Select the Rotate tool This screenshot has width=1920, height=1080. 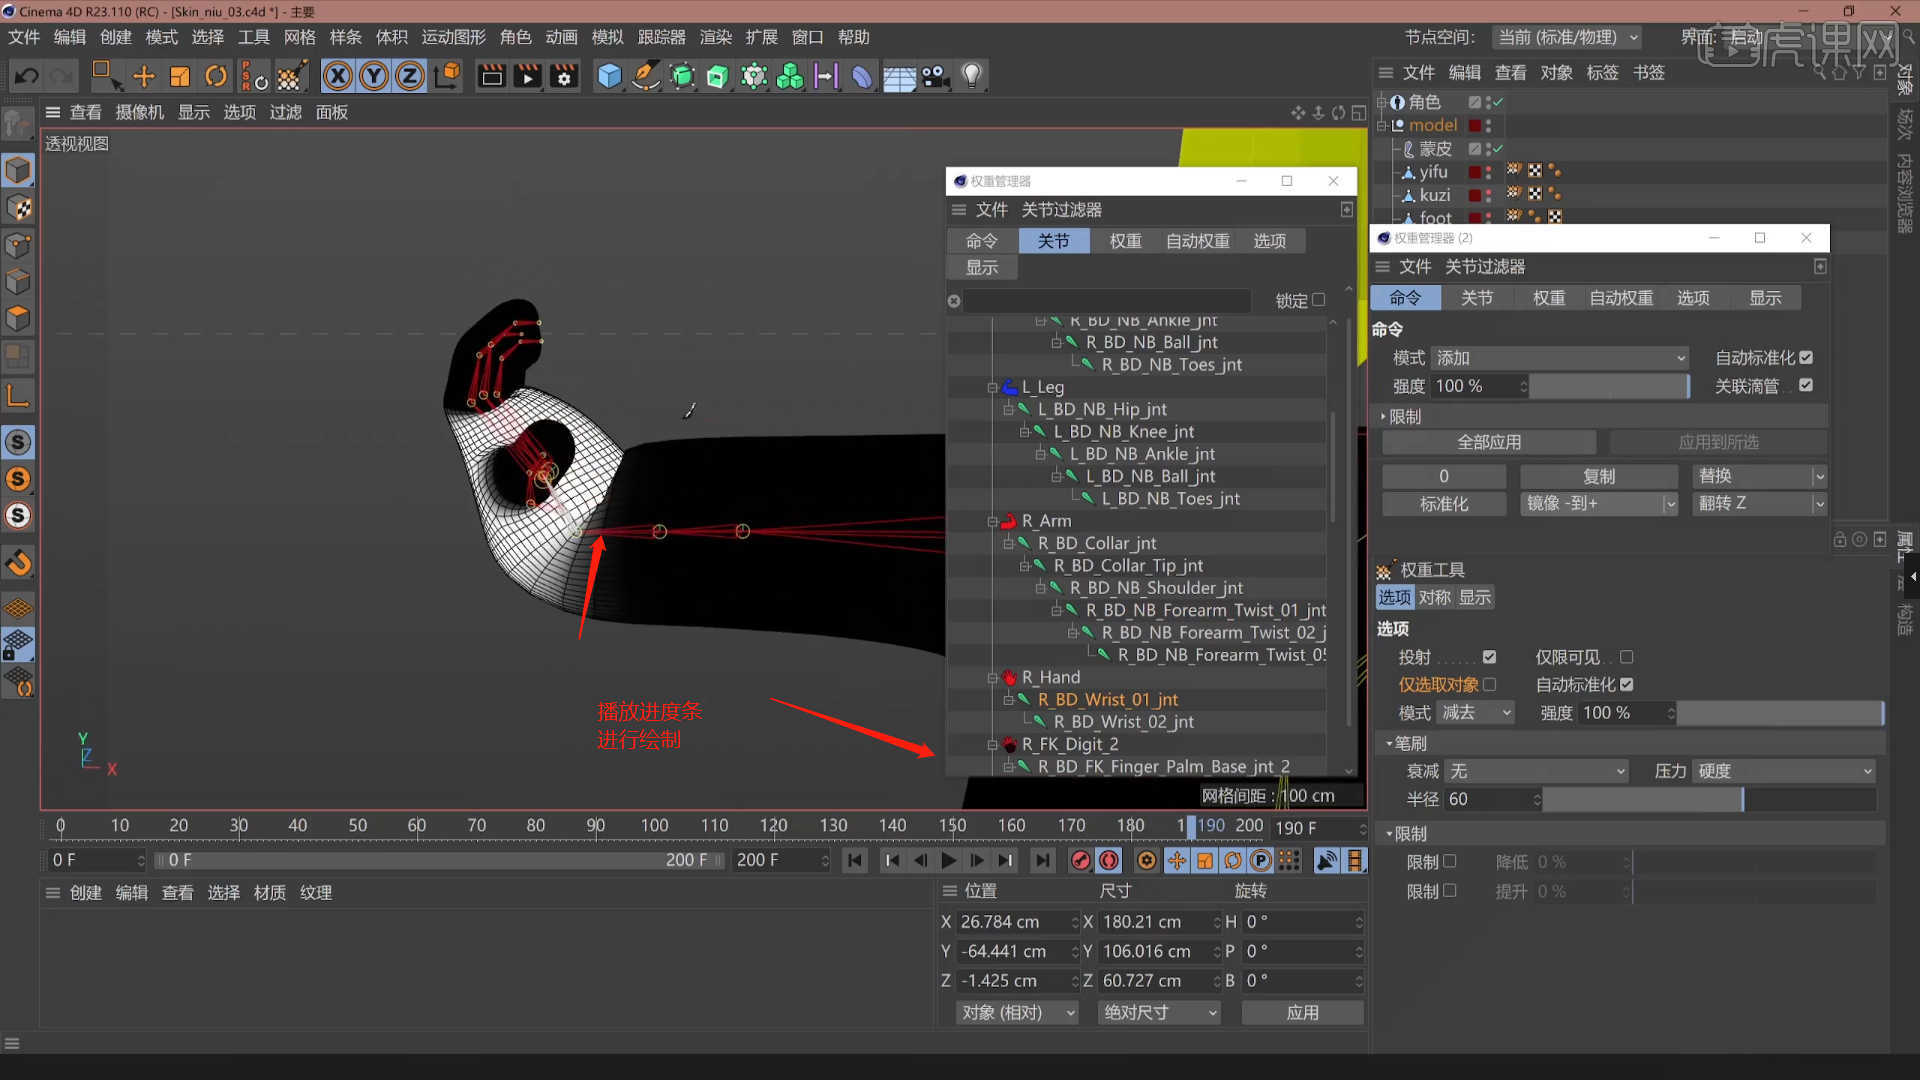(x=217, y=76)
